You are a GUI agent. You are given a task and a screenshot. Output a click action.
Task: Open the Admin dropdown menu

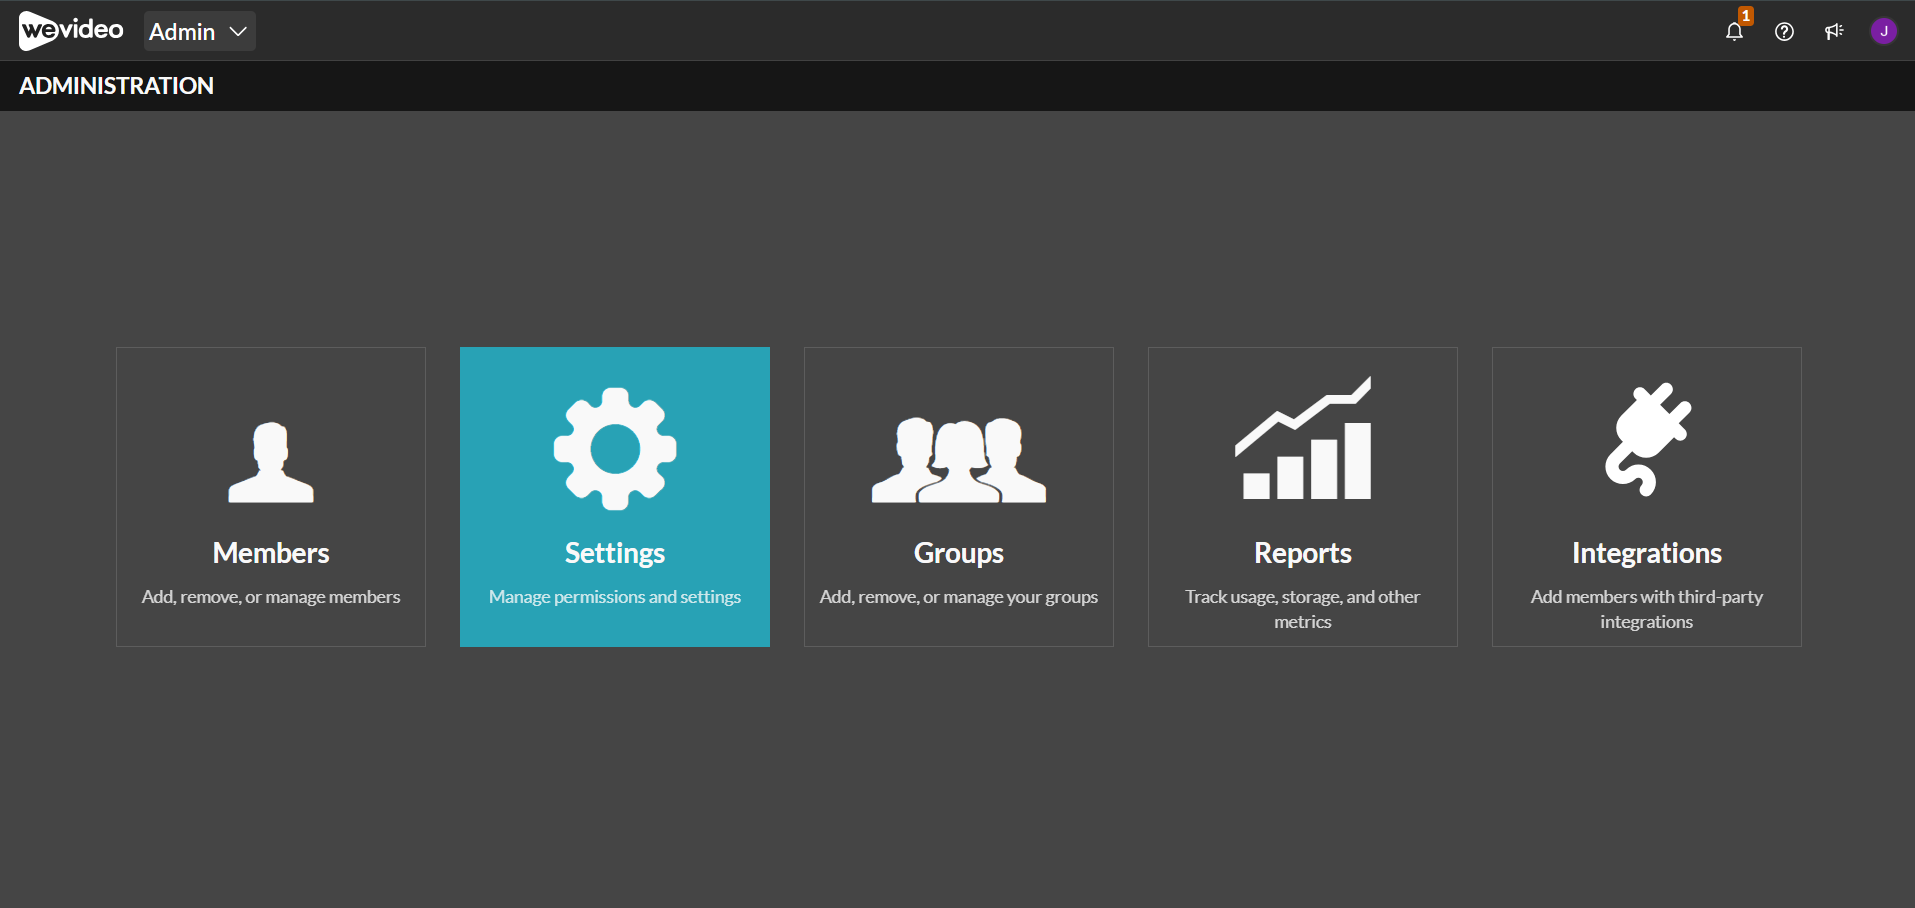pyautogui.click(x=200, y=31)
